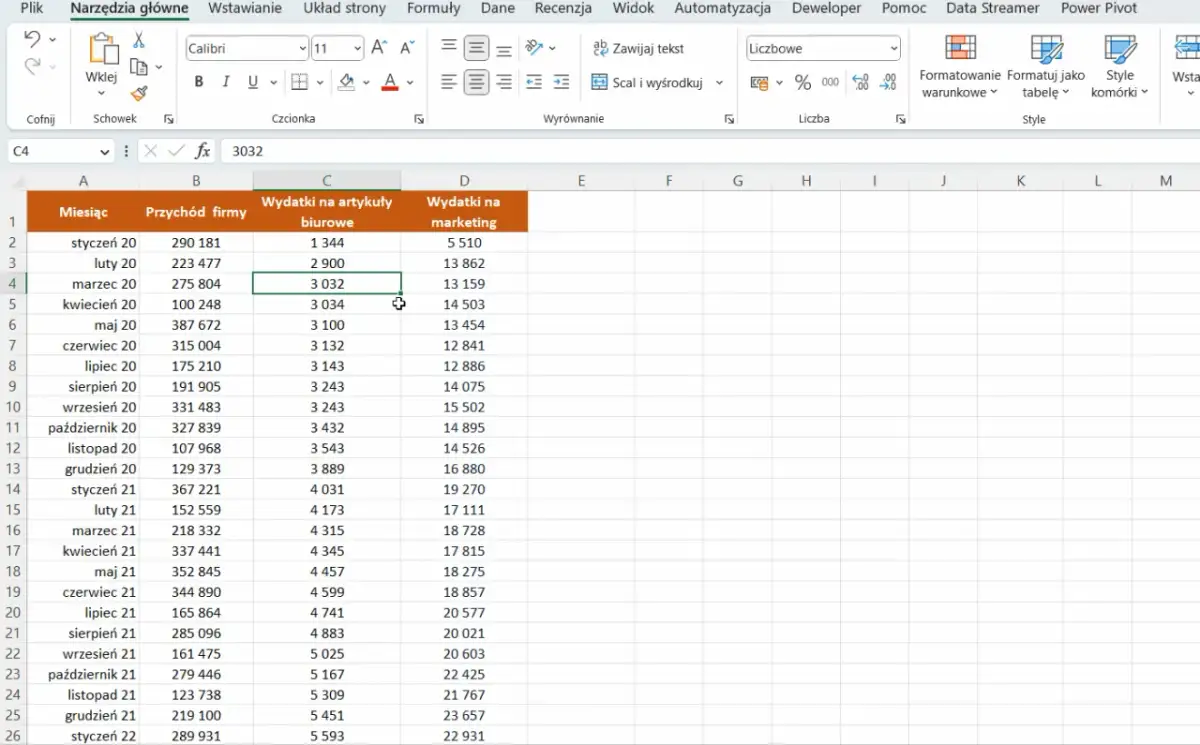
Task: Open the Wstawianie ribbon tab
Action: [x=245, y=9]
